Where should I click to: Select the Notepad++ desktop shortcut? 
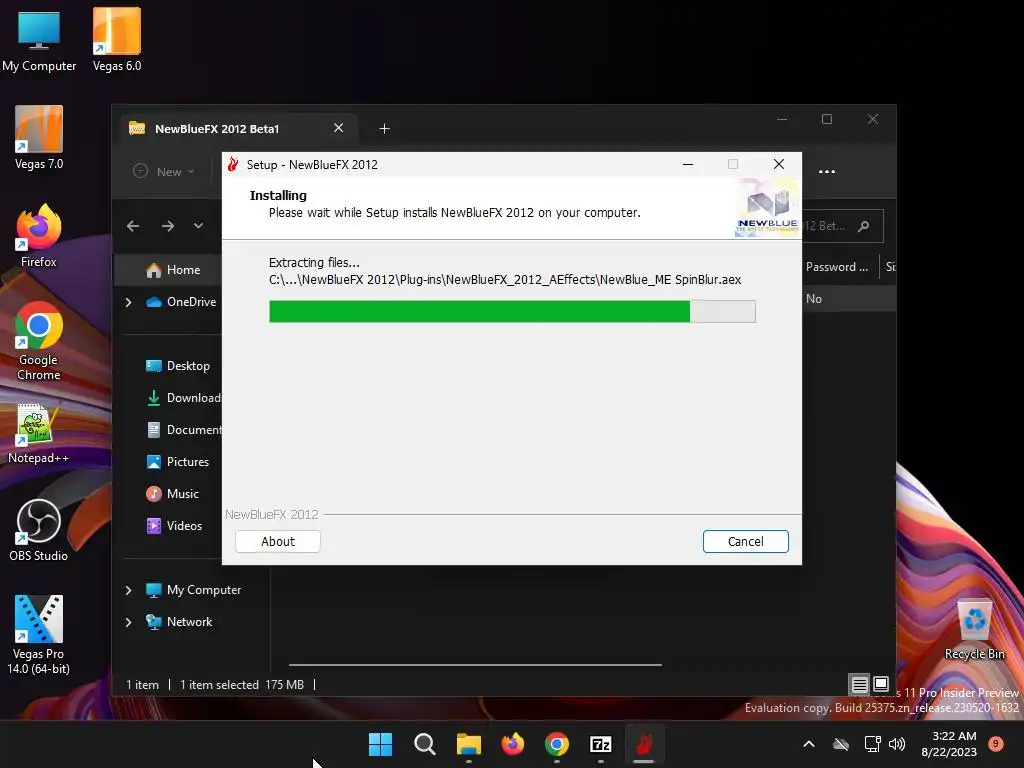click(39, 434)
